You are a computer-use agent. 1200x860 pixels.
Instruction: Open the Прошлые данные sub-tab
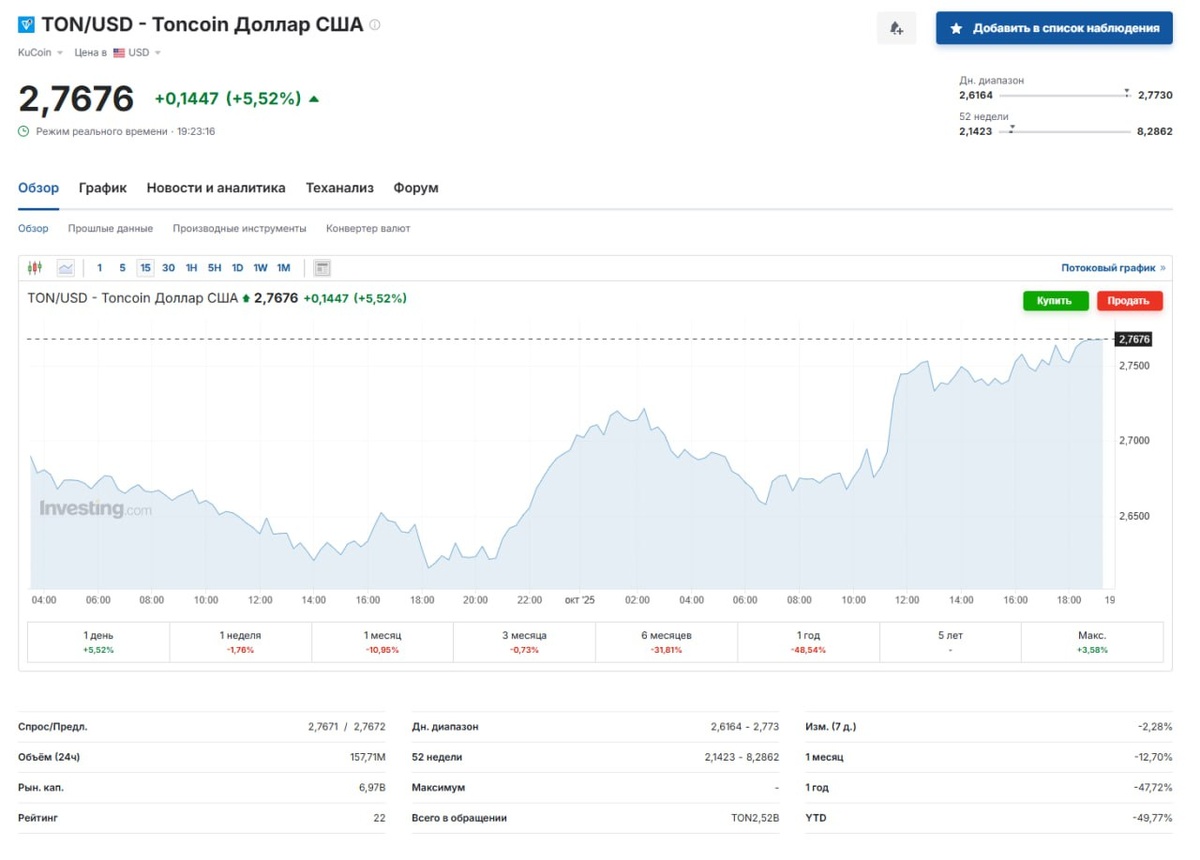110,229
